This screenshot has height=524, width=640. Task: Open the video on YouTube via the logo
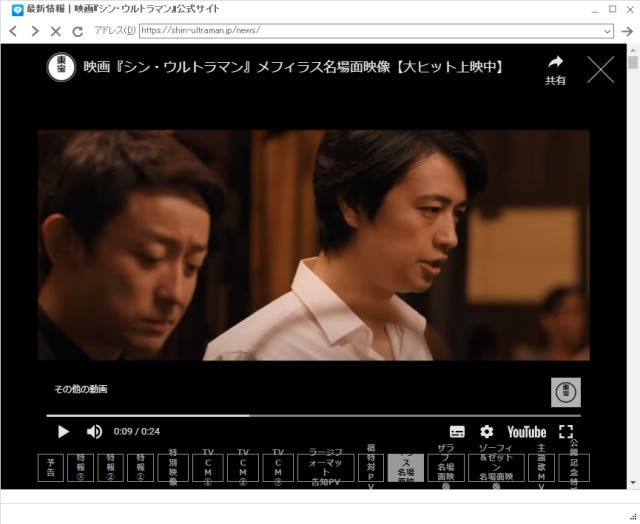527,432
